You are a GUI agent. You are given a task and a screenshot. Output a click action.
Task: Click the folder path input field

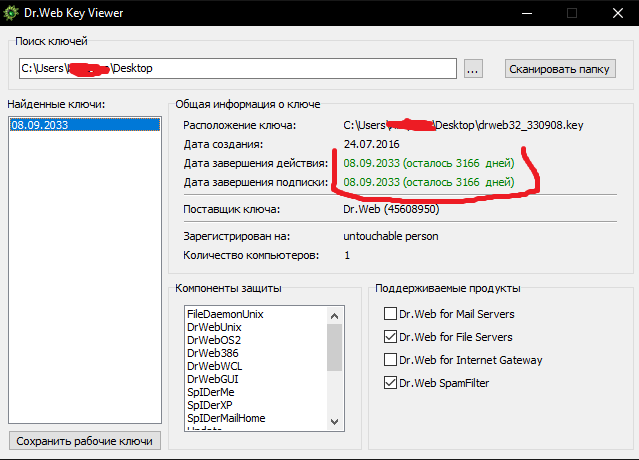(238, 68)
